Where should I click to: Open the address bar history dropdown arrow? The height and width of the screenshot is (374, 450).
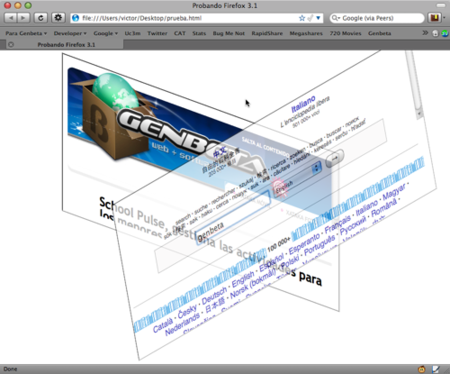(318, 18)
